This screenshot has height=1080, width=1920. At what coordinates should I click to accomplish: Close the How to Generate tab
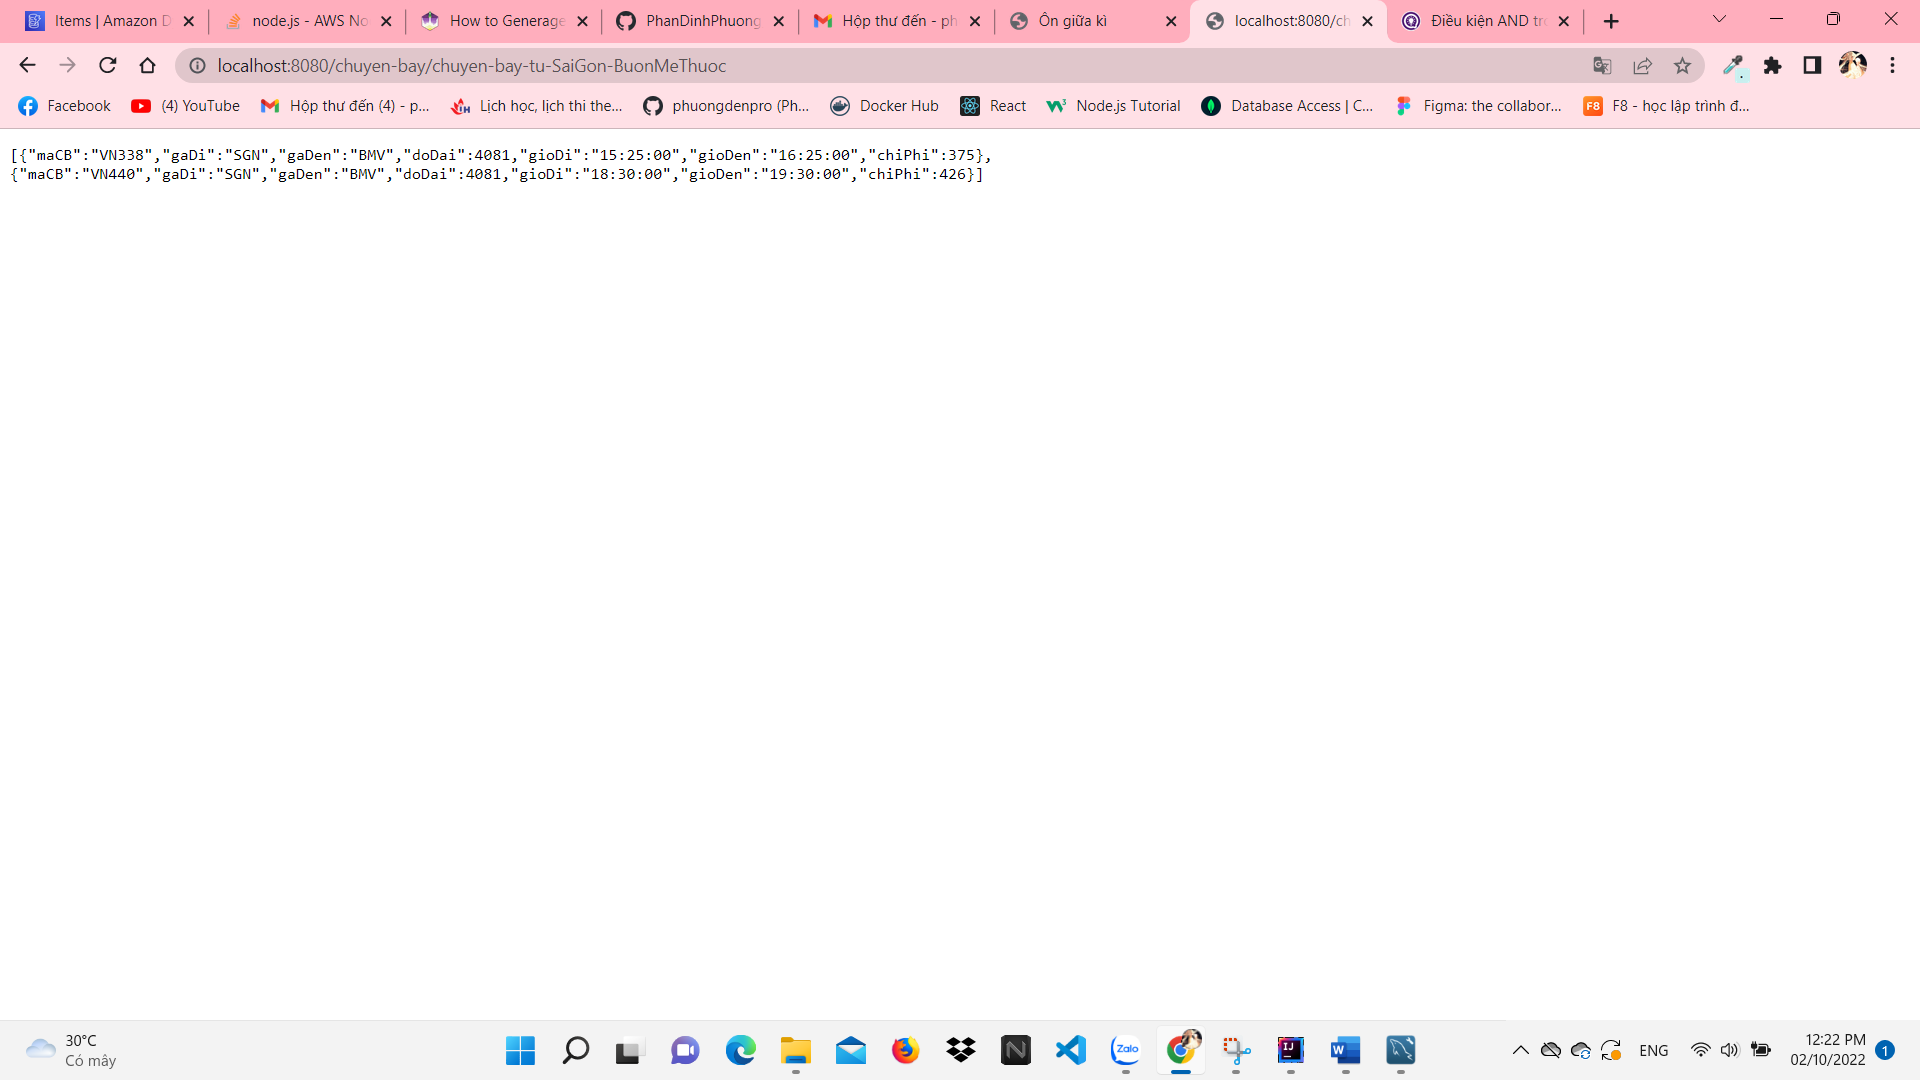[583, 21]
